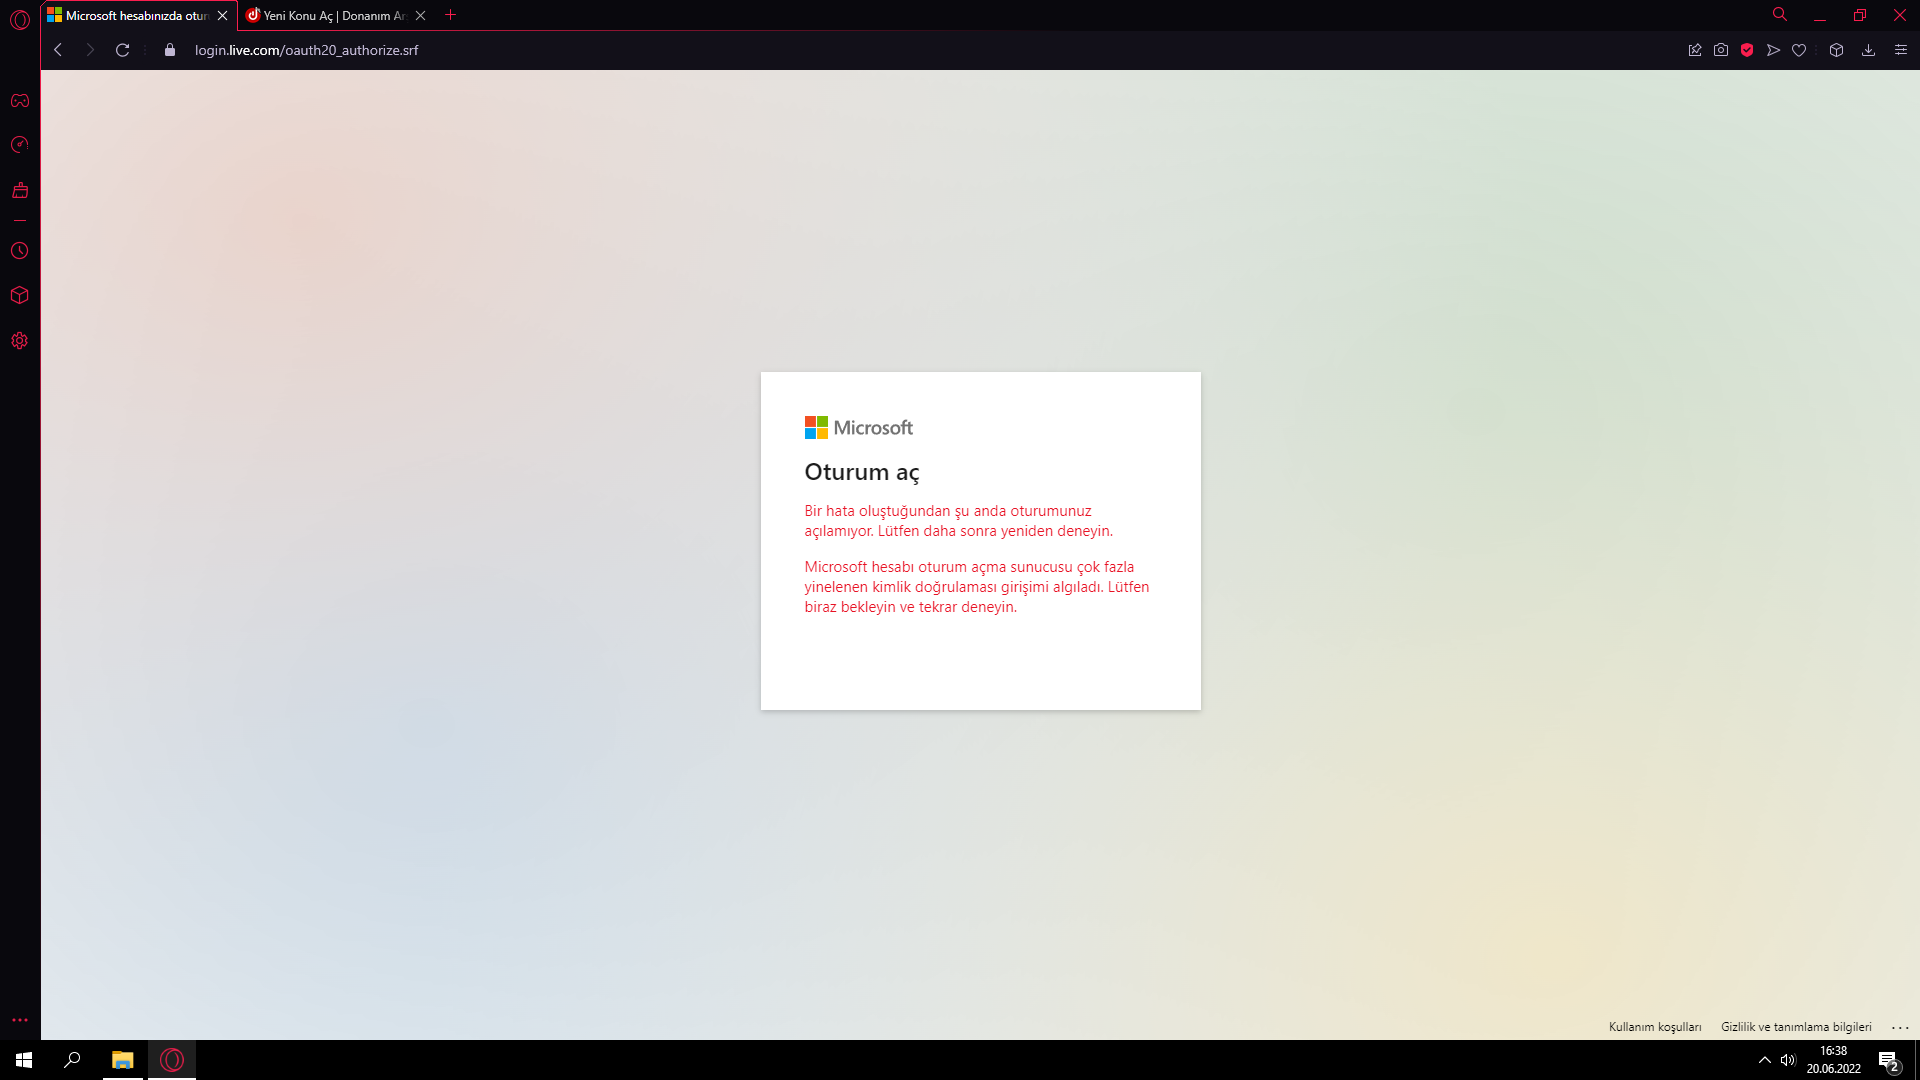Open downloads toolbar icon
The width and height of the screenshot is (1920, 1080).
coord(1868,50)
